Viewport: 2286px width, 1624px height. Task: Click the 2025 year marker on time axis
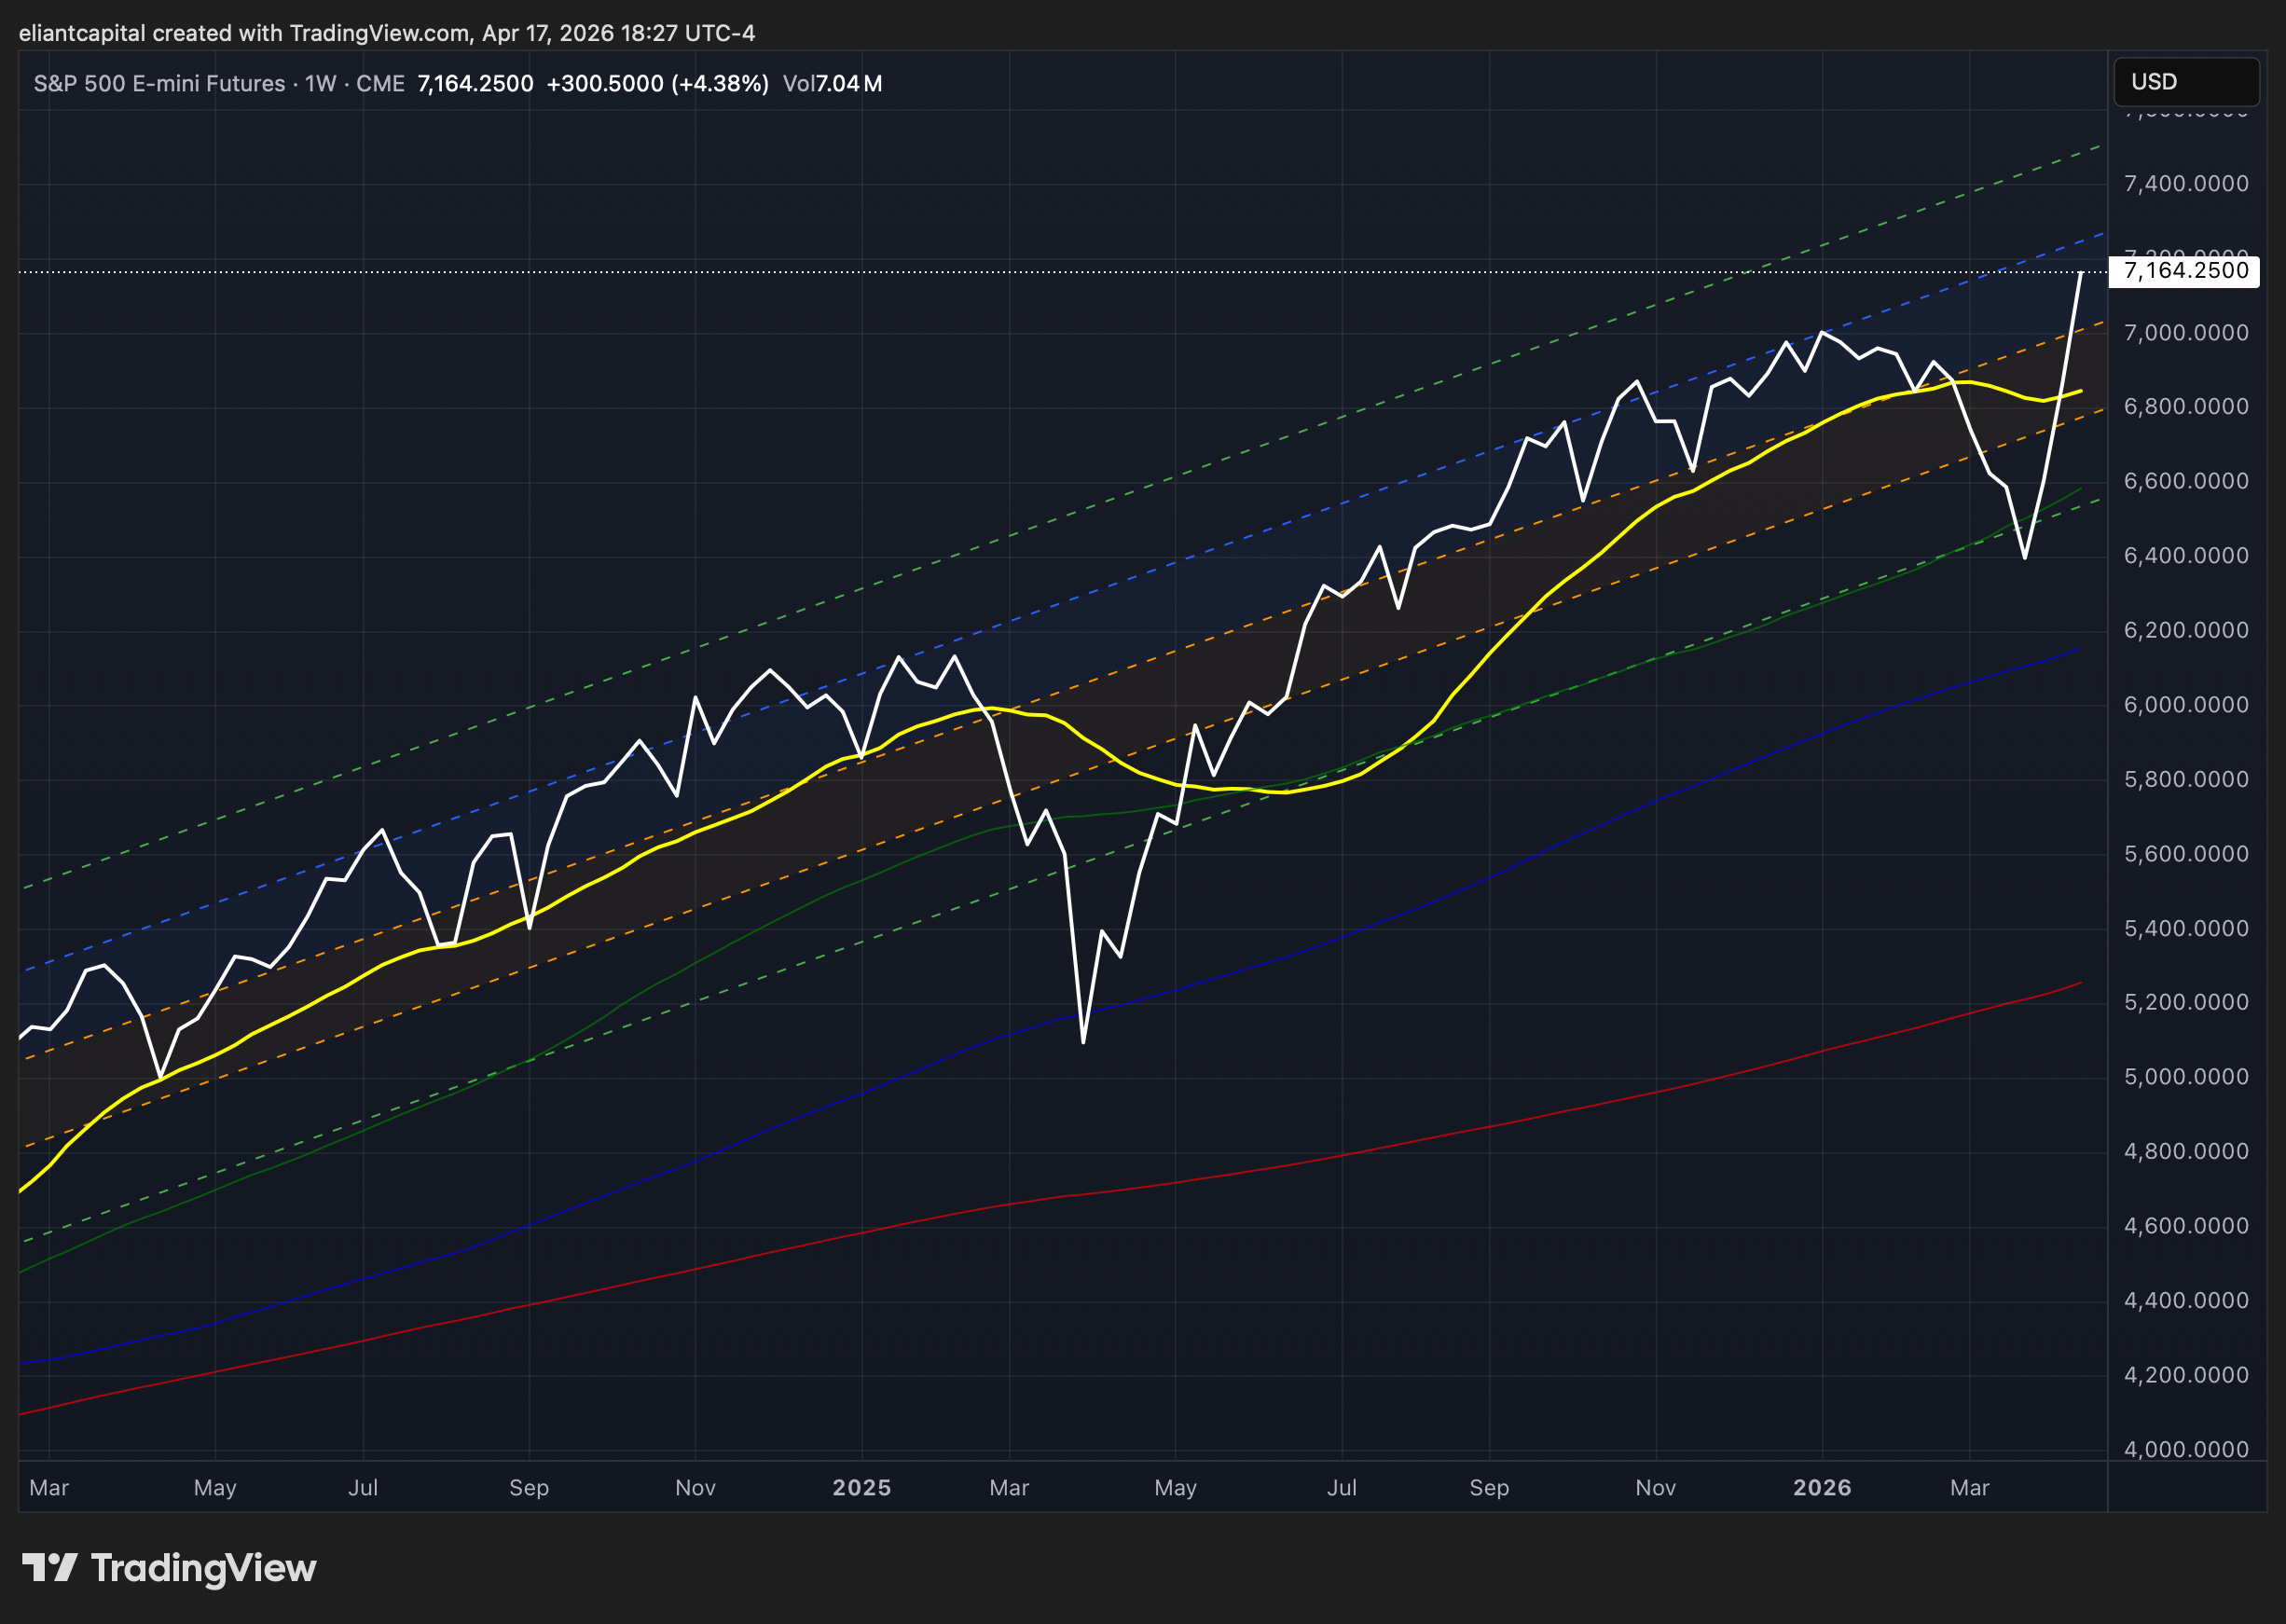[861, 1487]
